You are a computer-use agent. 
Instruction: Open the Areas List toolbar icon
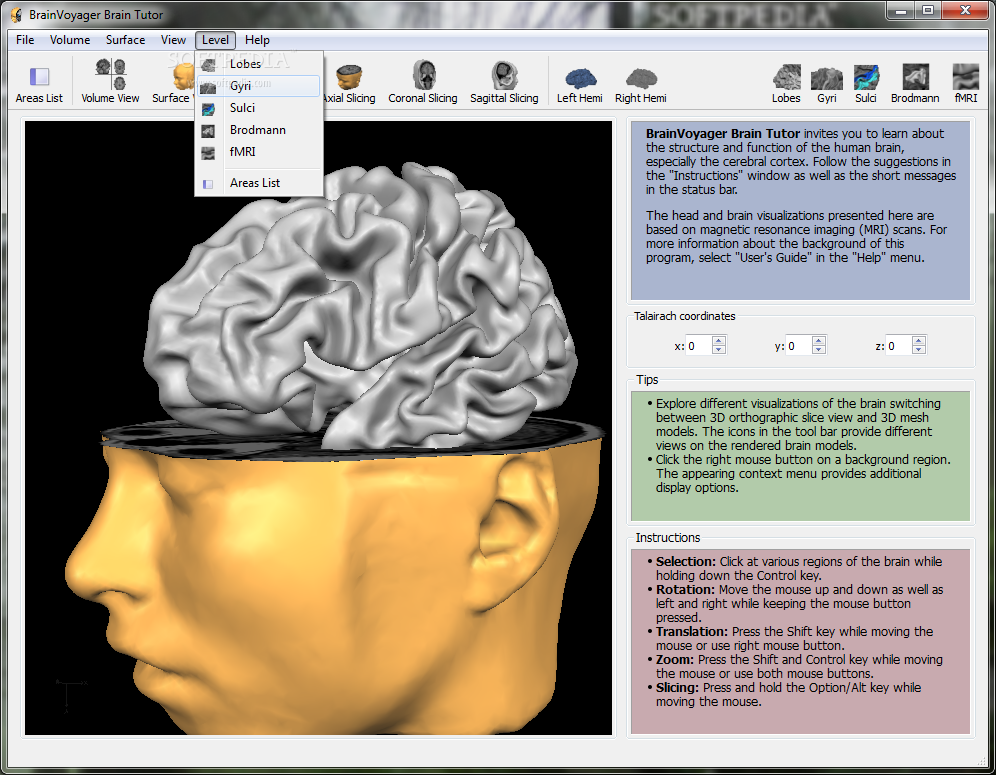(x=39, y=83)
